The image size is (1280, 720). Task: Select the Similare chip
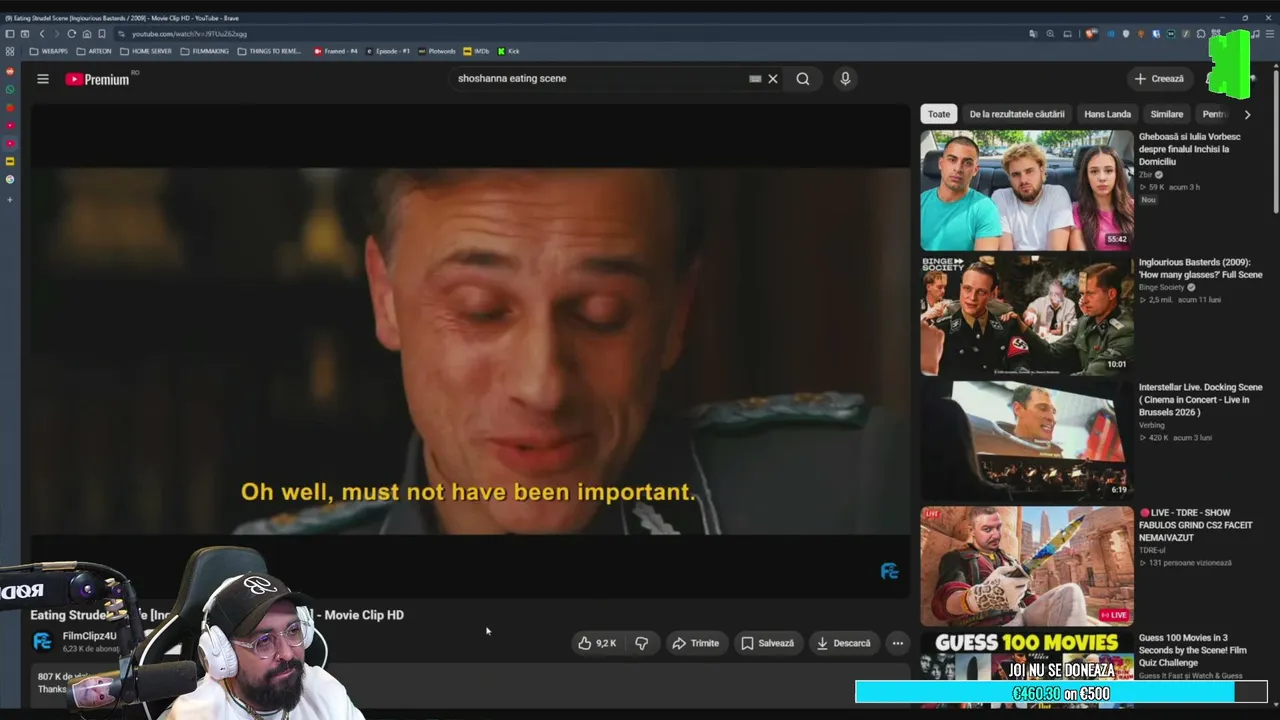click(1167, 114)
